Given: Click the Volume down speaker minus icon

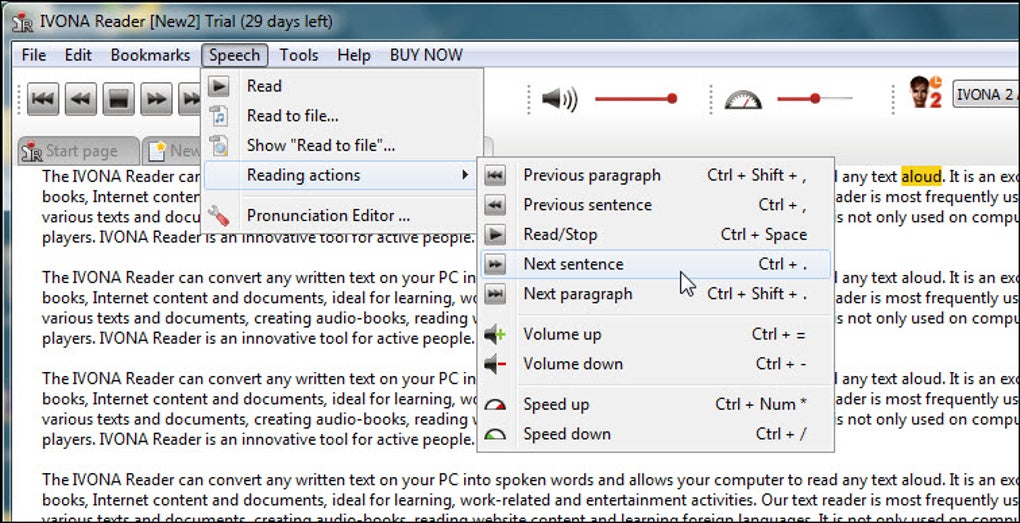Looking at the screenshot, I should pyautogui.click(x=495, y=364).
